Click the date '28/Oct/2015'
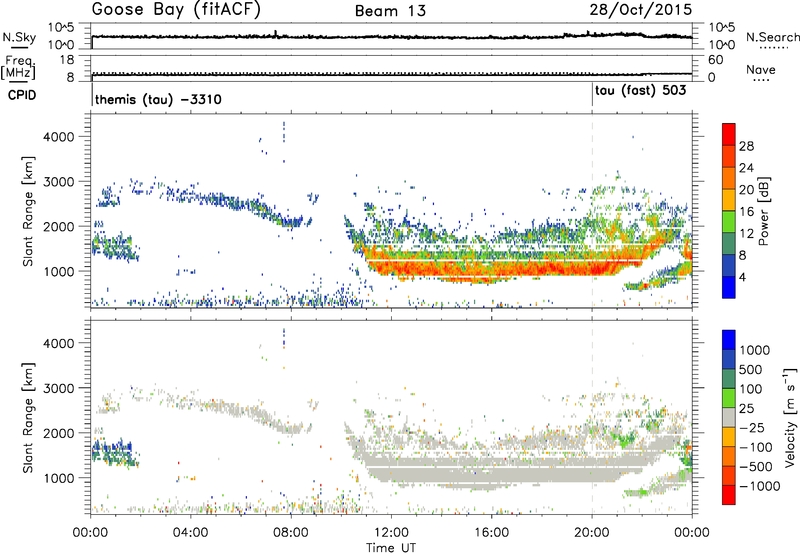The height and width of the screenshot is (554, 800). [x=641, y=10]
